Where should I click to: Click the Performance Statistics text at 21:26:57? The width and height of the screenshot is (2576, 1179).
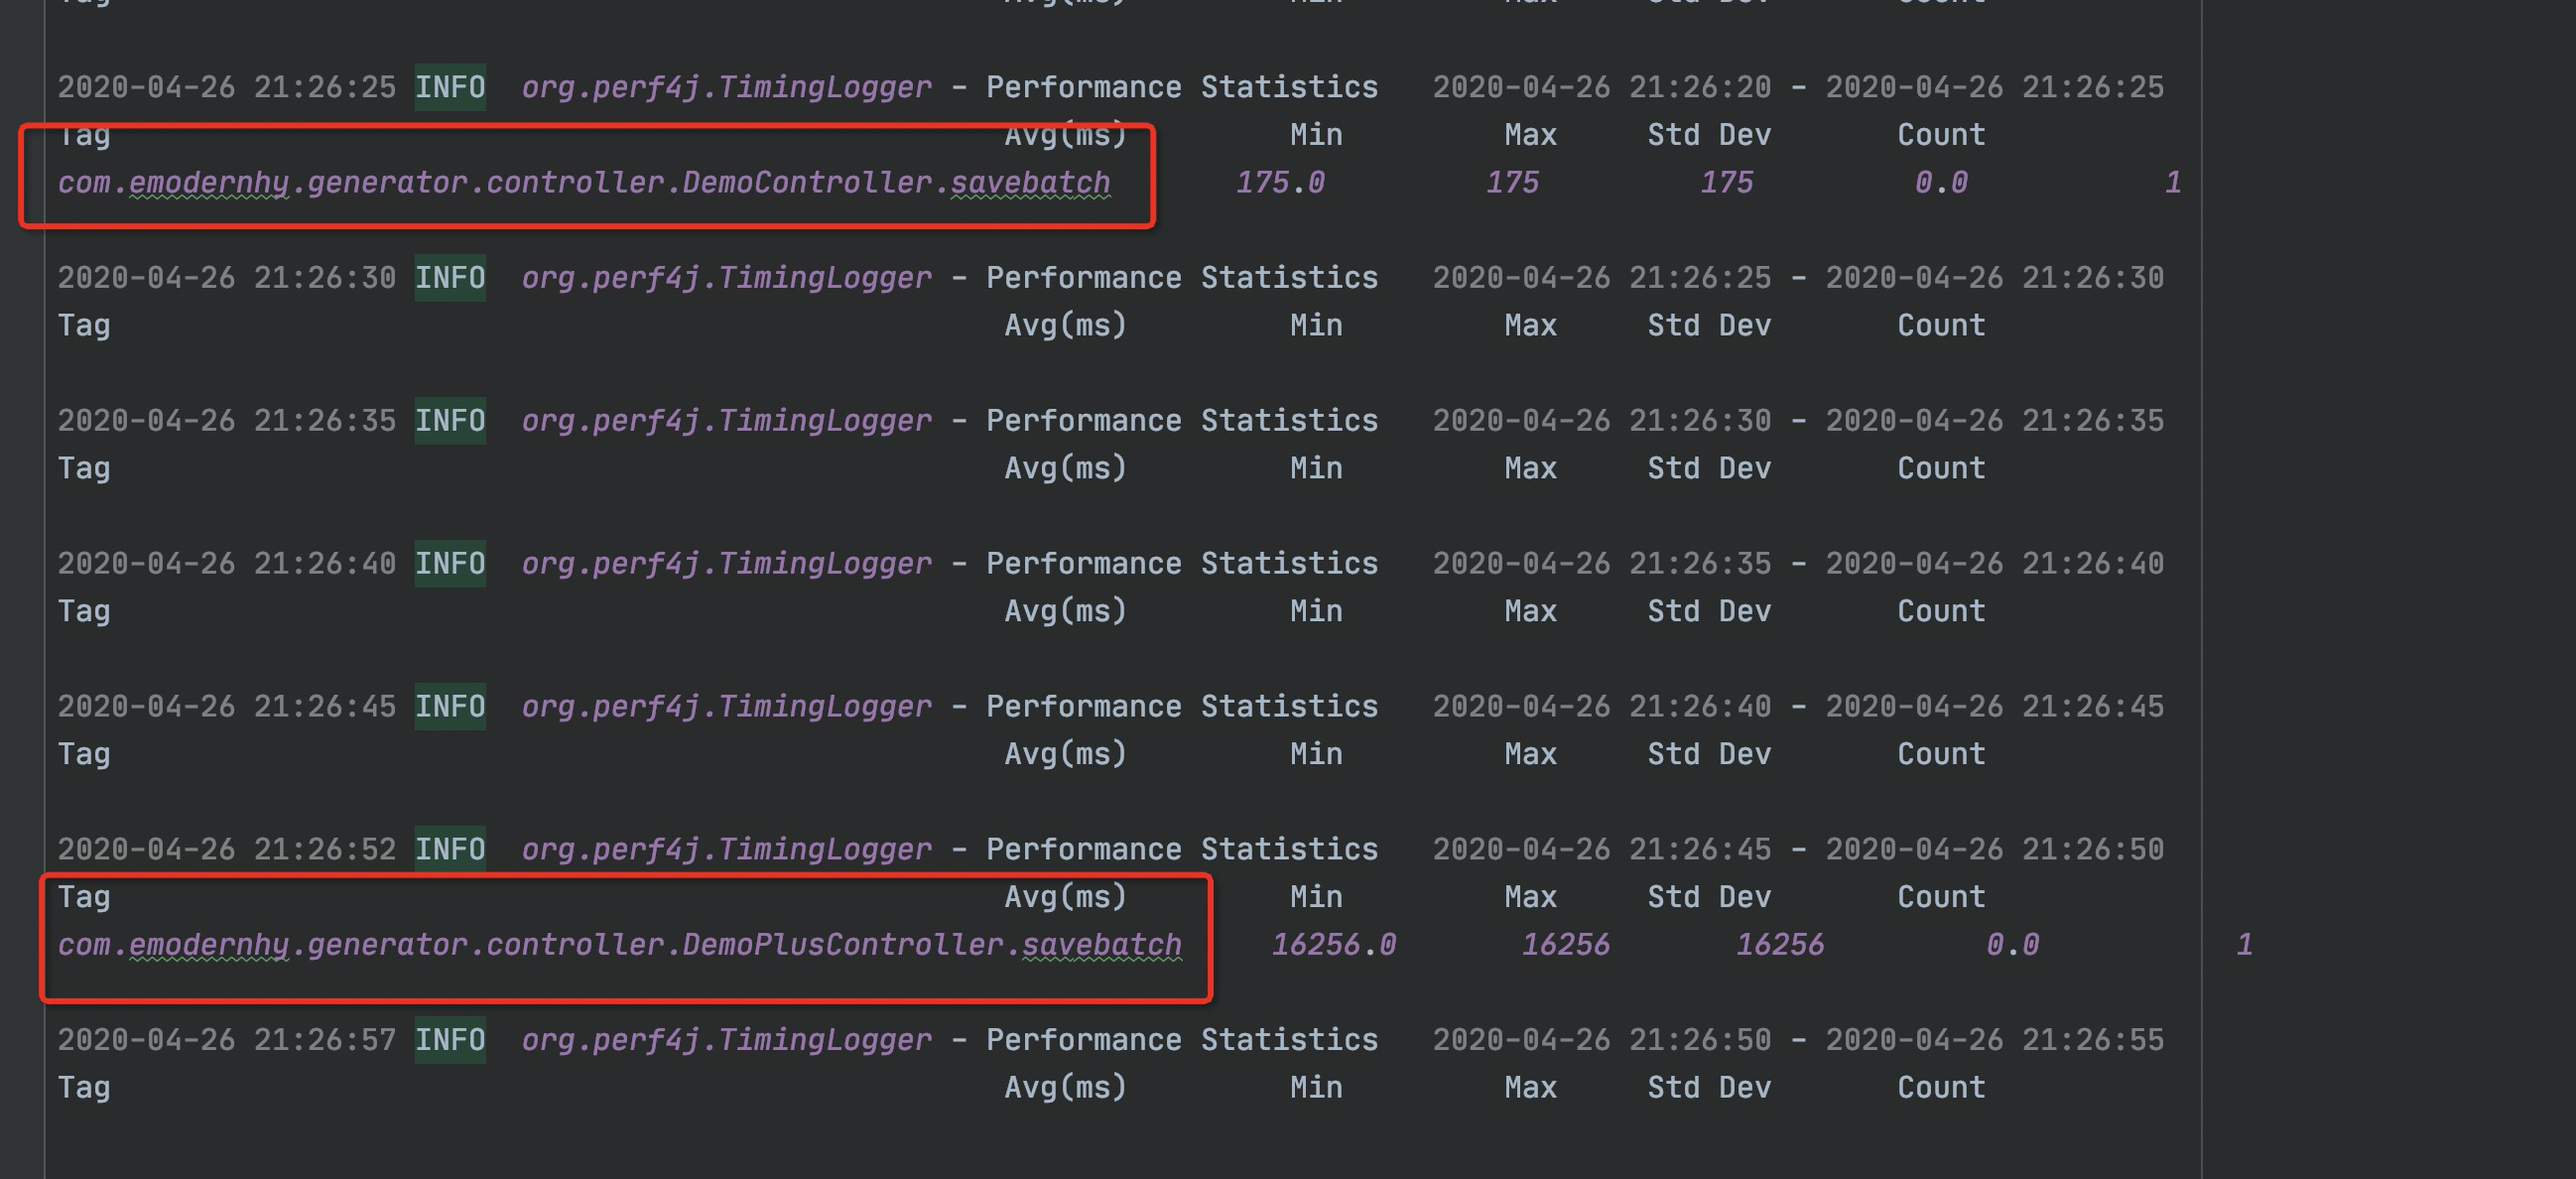coord(1182,1040)
